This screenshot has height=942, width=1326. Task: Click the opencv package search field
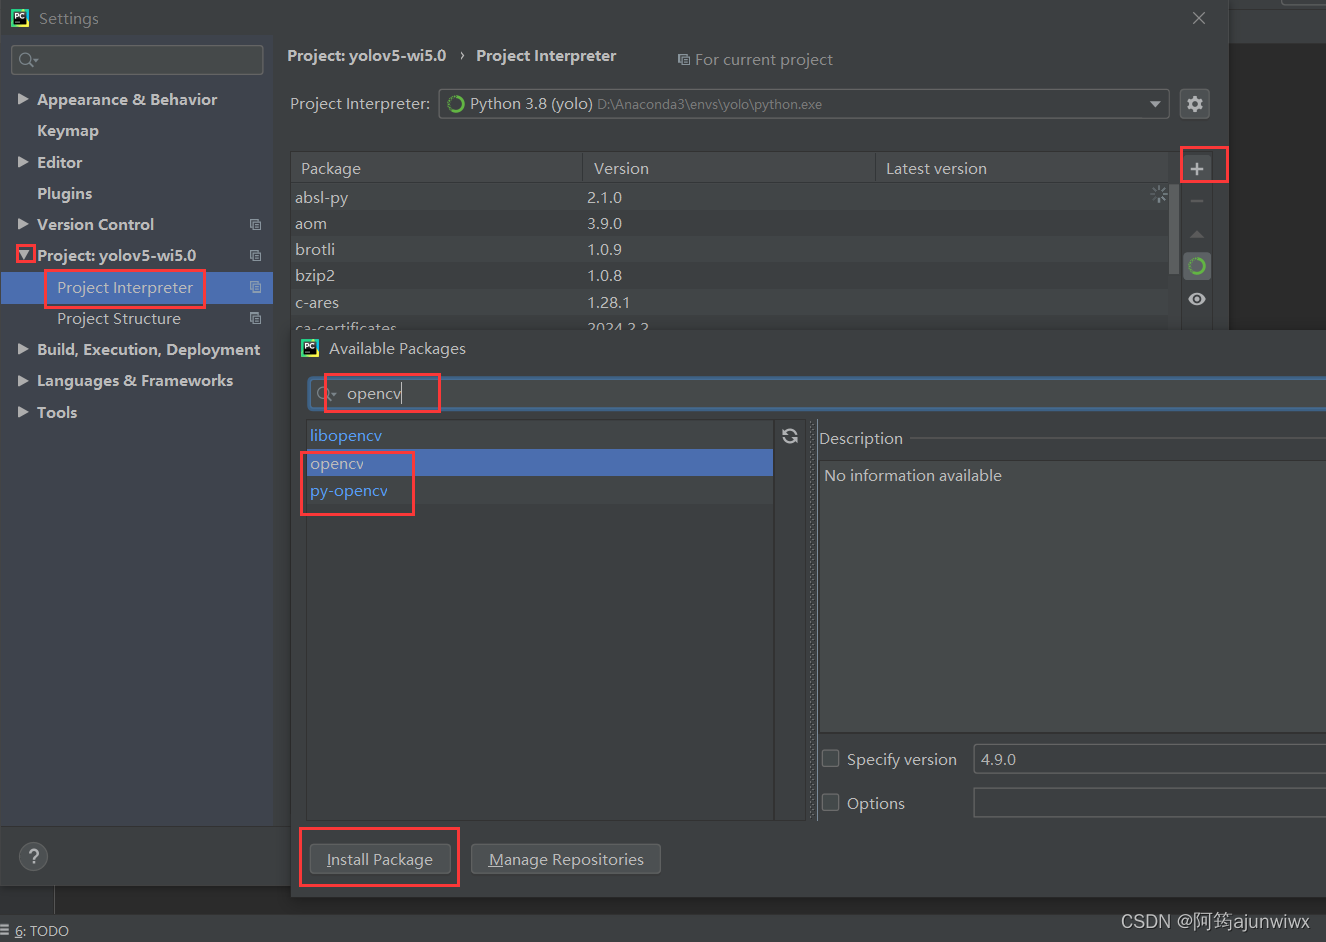tap(818, 394)
